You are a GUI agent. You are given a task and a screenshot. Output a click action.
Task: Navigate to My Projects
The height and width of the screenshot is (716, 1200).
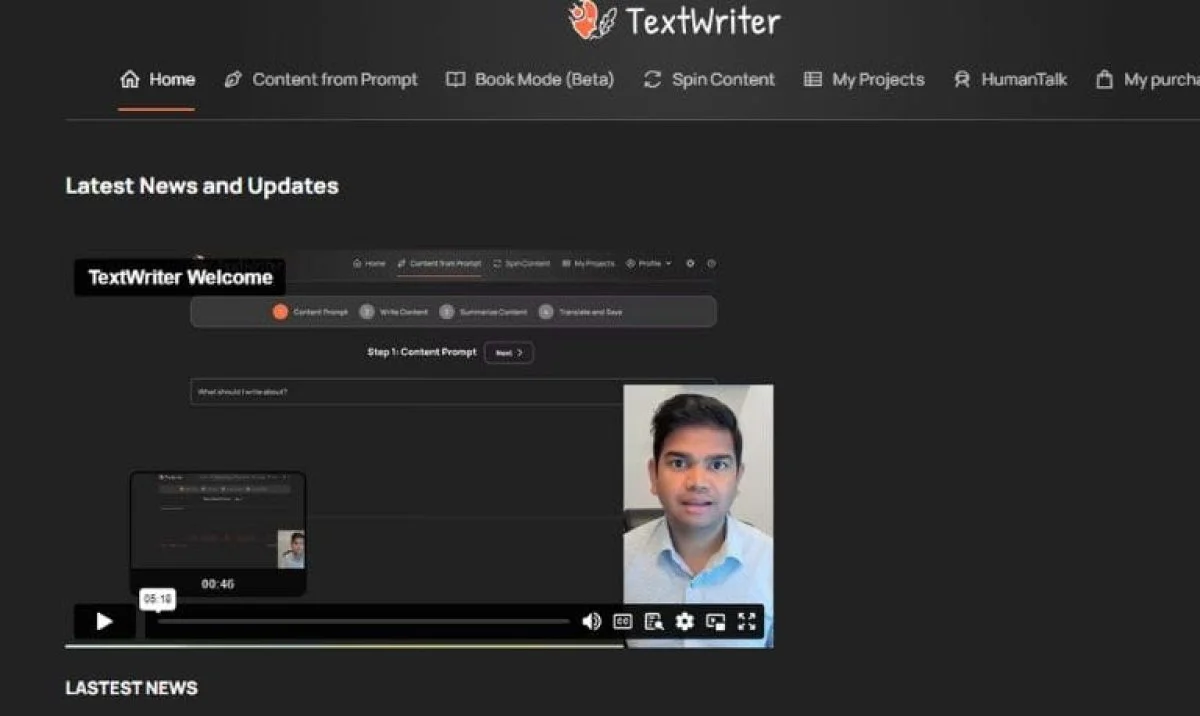pos(864,80)
